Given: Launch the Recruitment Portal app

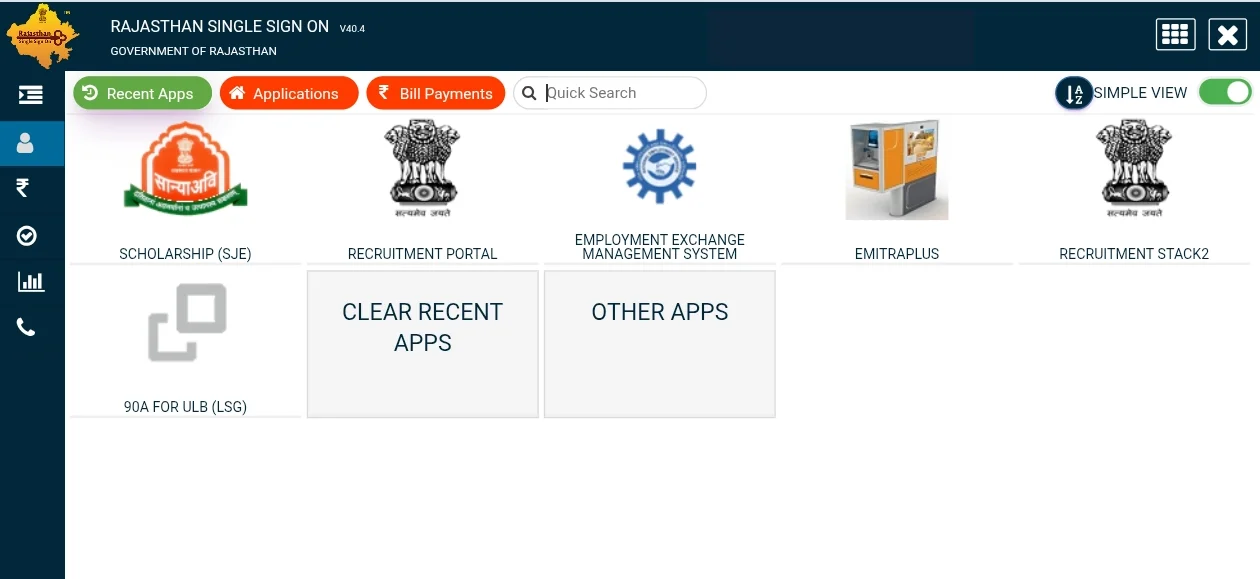Looking at the screenshot, I should pyautogui.click(x=422, y=170).
